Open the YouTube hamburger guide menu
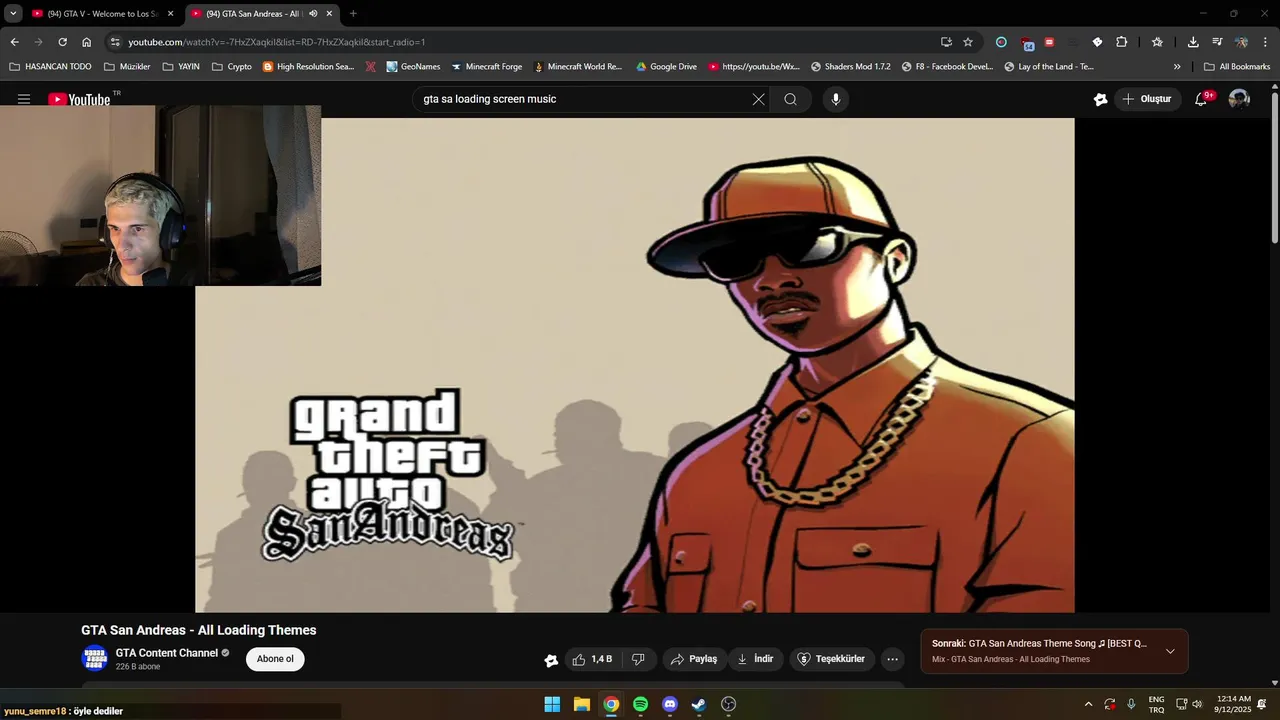This screenshot has height=720, width=1280. pos(24,99)
